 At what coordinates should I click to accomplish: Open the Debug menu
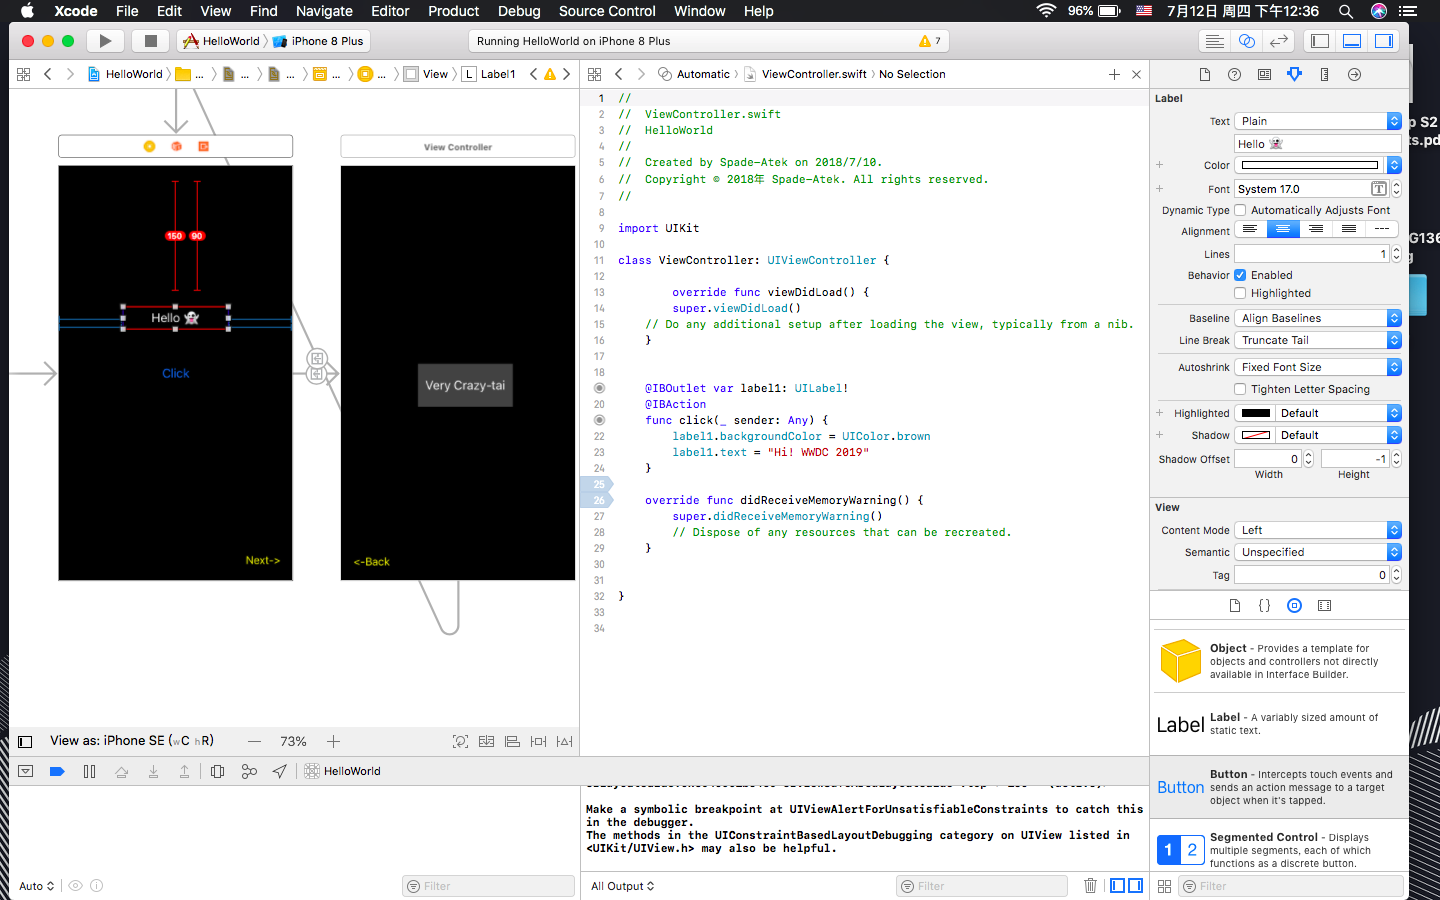[x=519, y=11]
